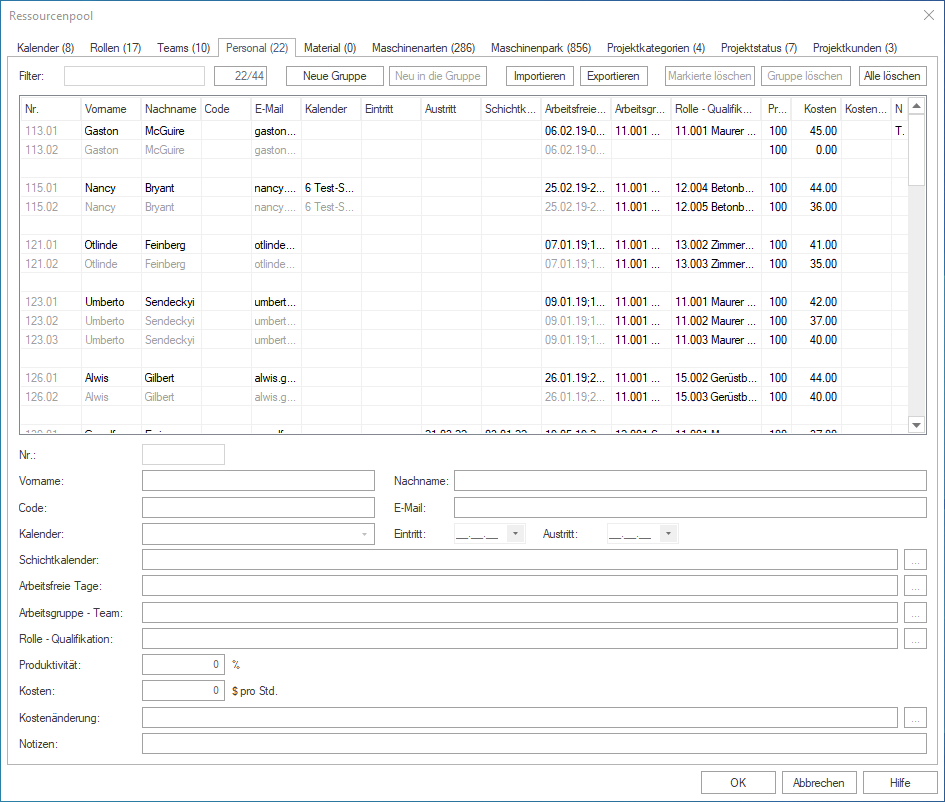
Task: Click Exportieren to export resources
Action: point(613,75)
